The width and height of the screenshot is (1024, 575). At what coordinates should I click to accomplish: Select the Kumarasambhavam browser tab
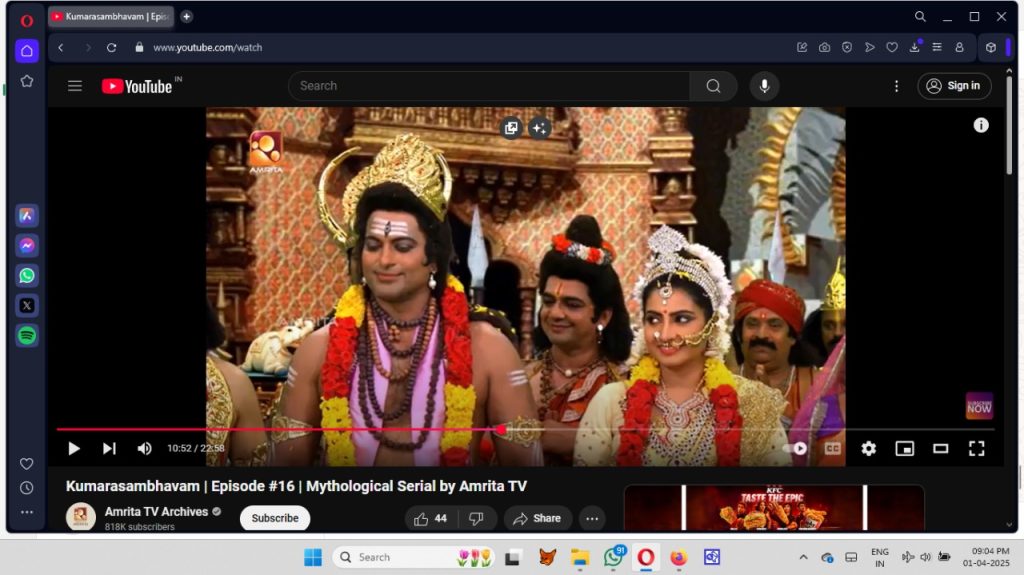coord(111,17)
